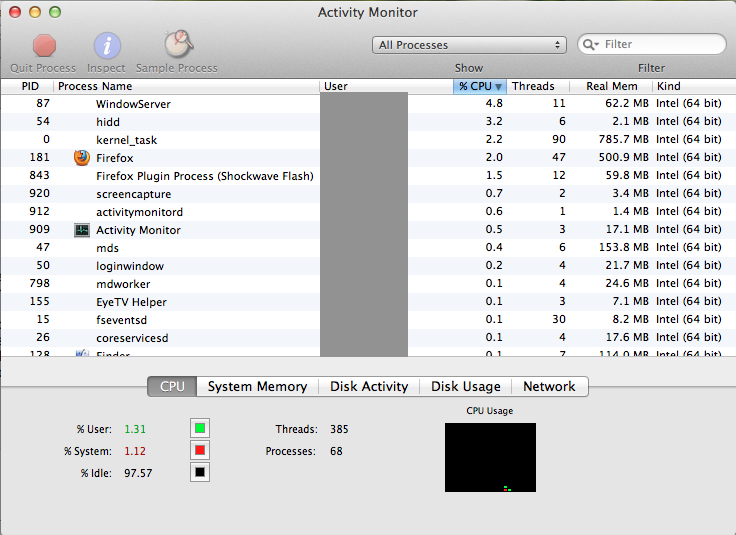Click the 153.8 MB memory value
Screen dimensions: 736x535
pyautogui.click(x=623, y=247)
